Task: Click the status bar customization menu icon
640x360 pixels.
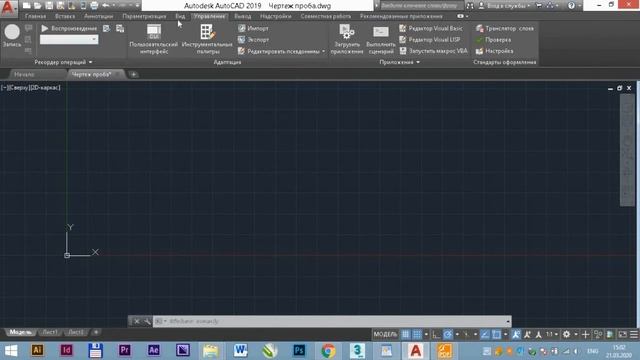Action: [634, 334]
